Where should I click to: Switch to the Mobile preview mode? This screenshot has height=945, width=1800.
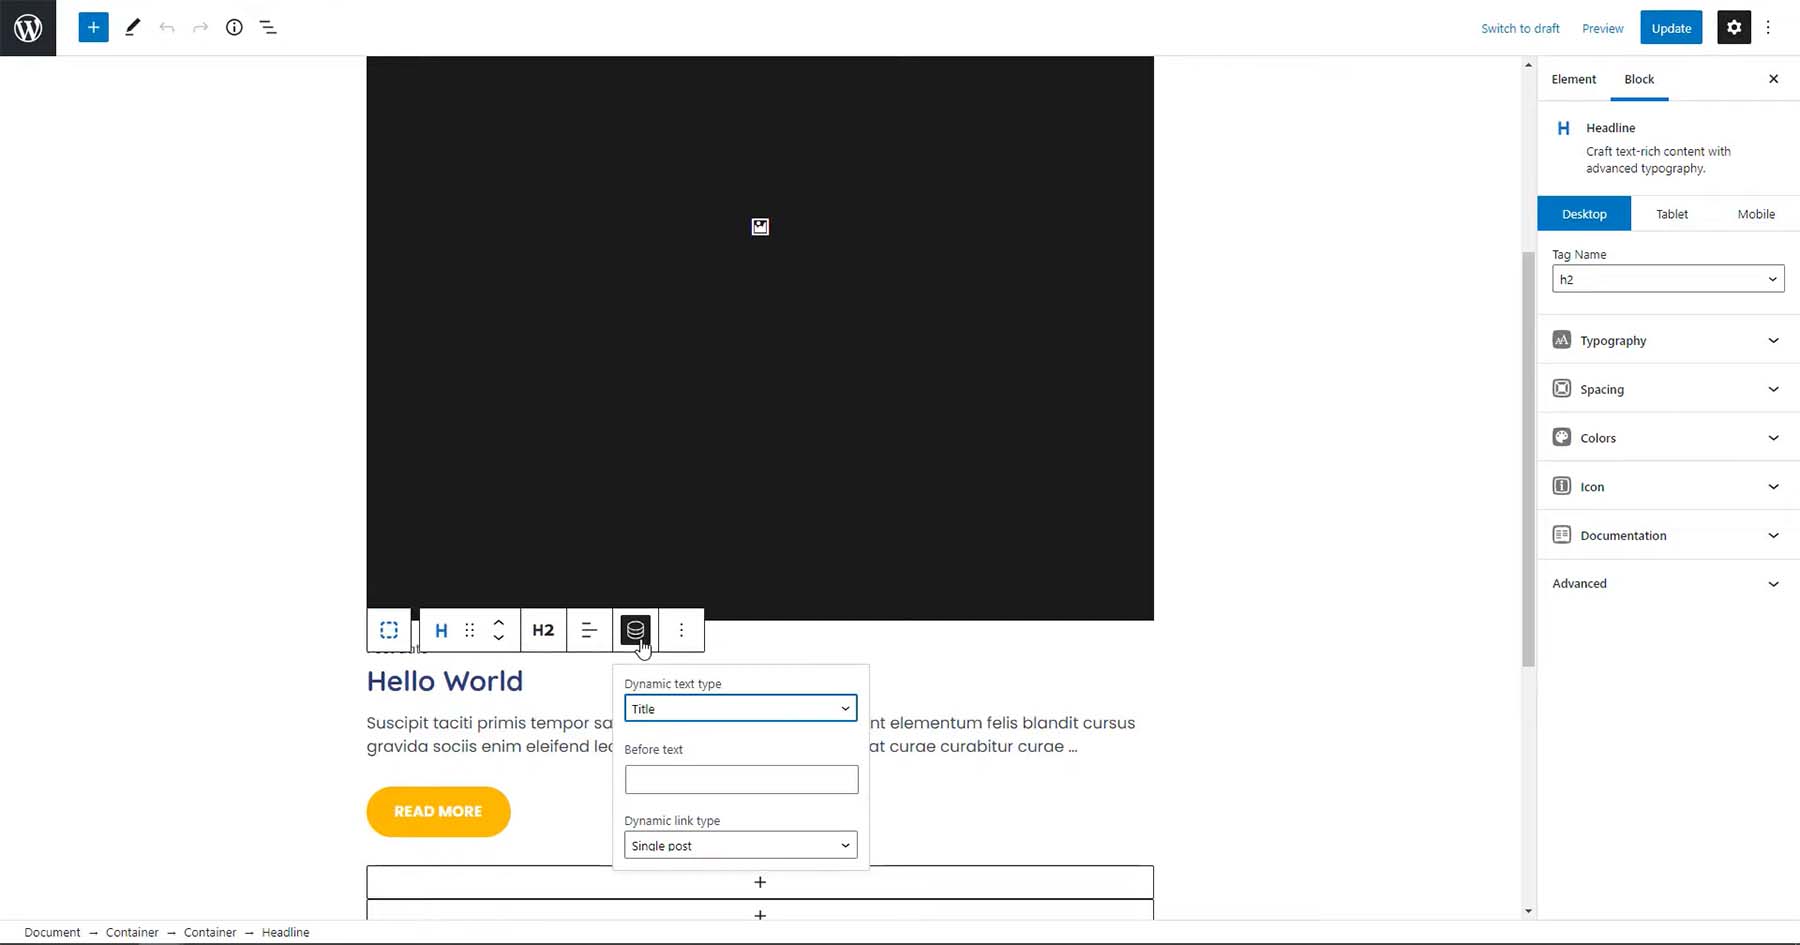coord(1756,213)
